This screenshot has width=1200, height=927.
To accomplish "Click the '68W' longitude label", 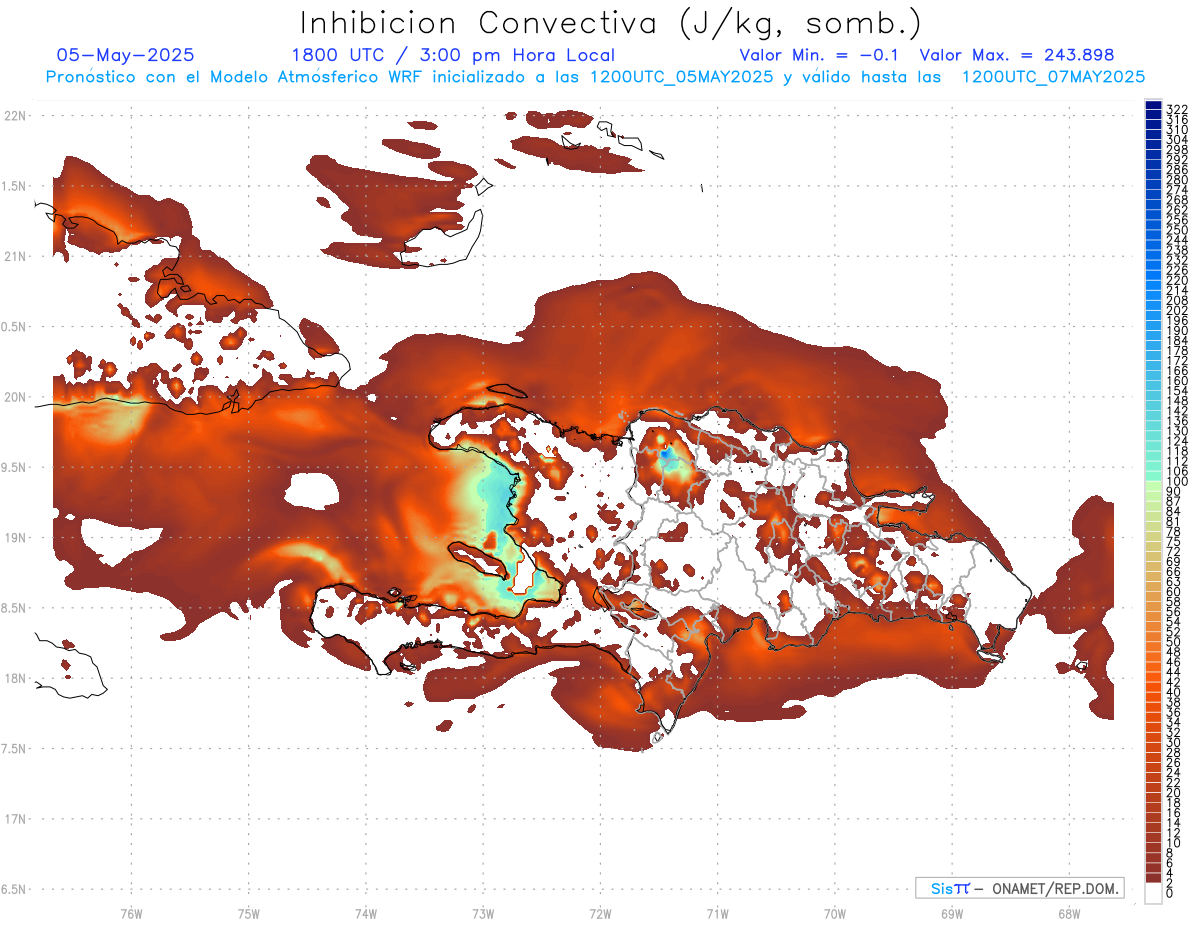I will coord(1069,914).
